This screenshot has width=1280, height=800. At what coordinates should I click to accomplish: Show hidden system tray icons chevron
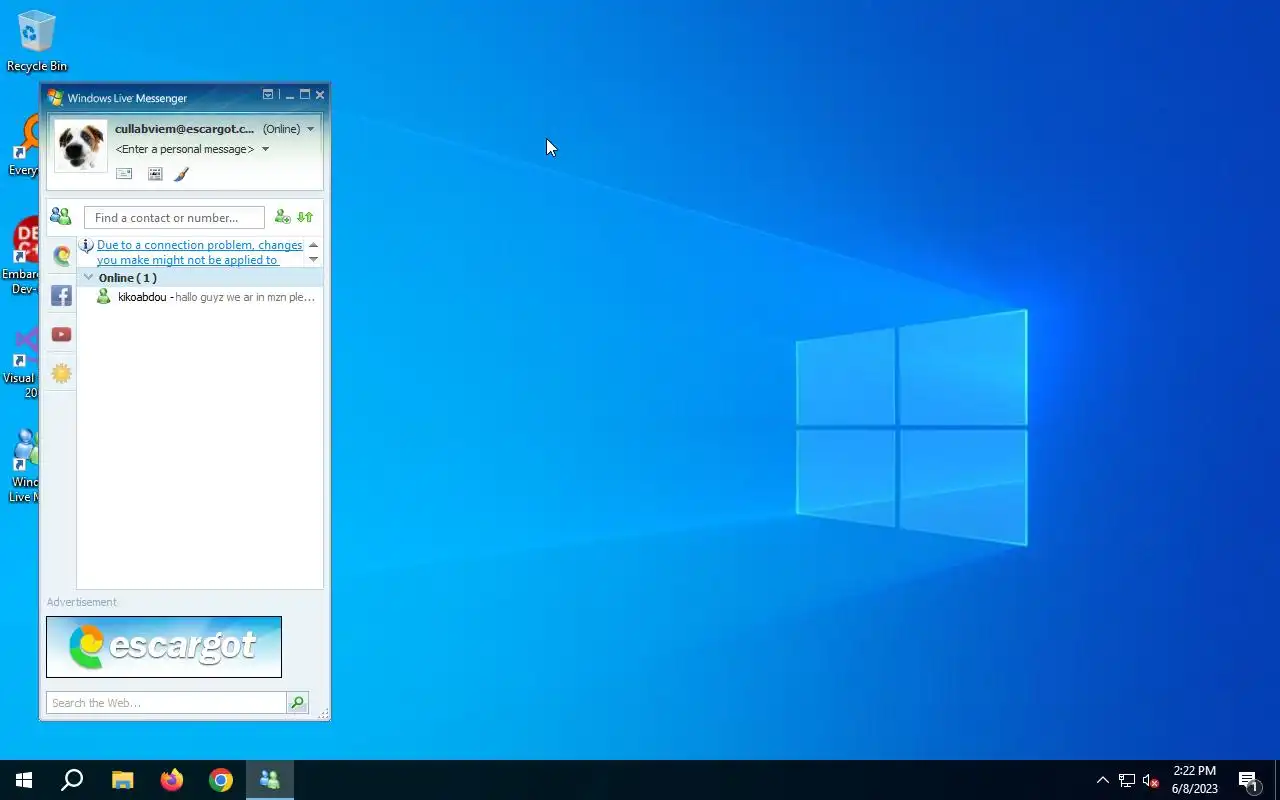click(x=1103, y=781)
